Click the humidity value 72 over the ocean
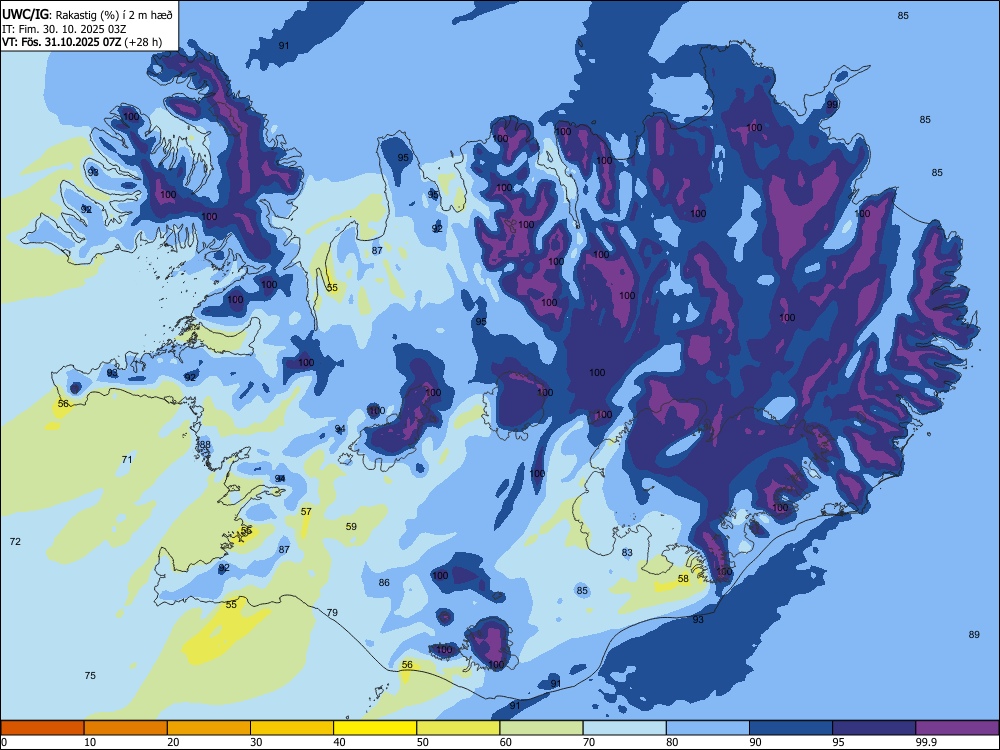 15,541
